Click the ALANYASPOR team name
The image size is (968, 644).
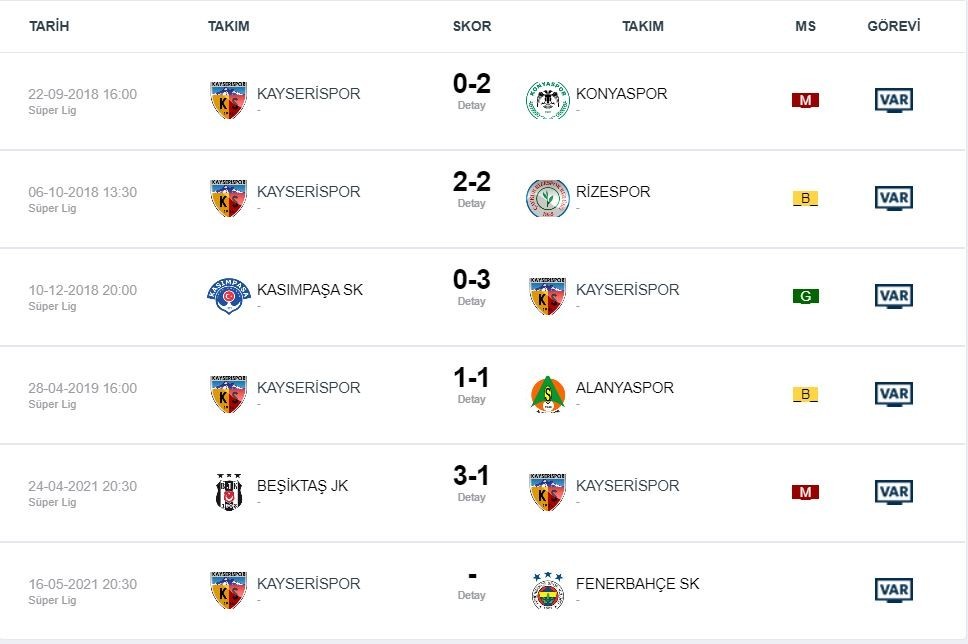[x=625, y=388]
